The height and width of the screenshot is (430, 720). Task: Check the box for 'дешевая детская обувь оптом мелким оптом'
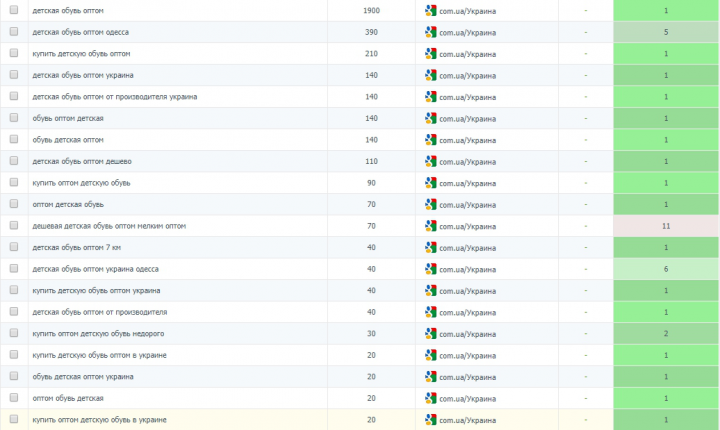(14, 225)
